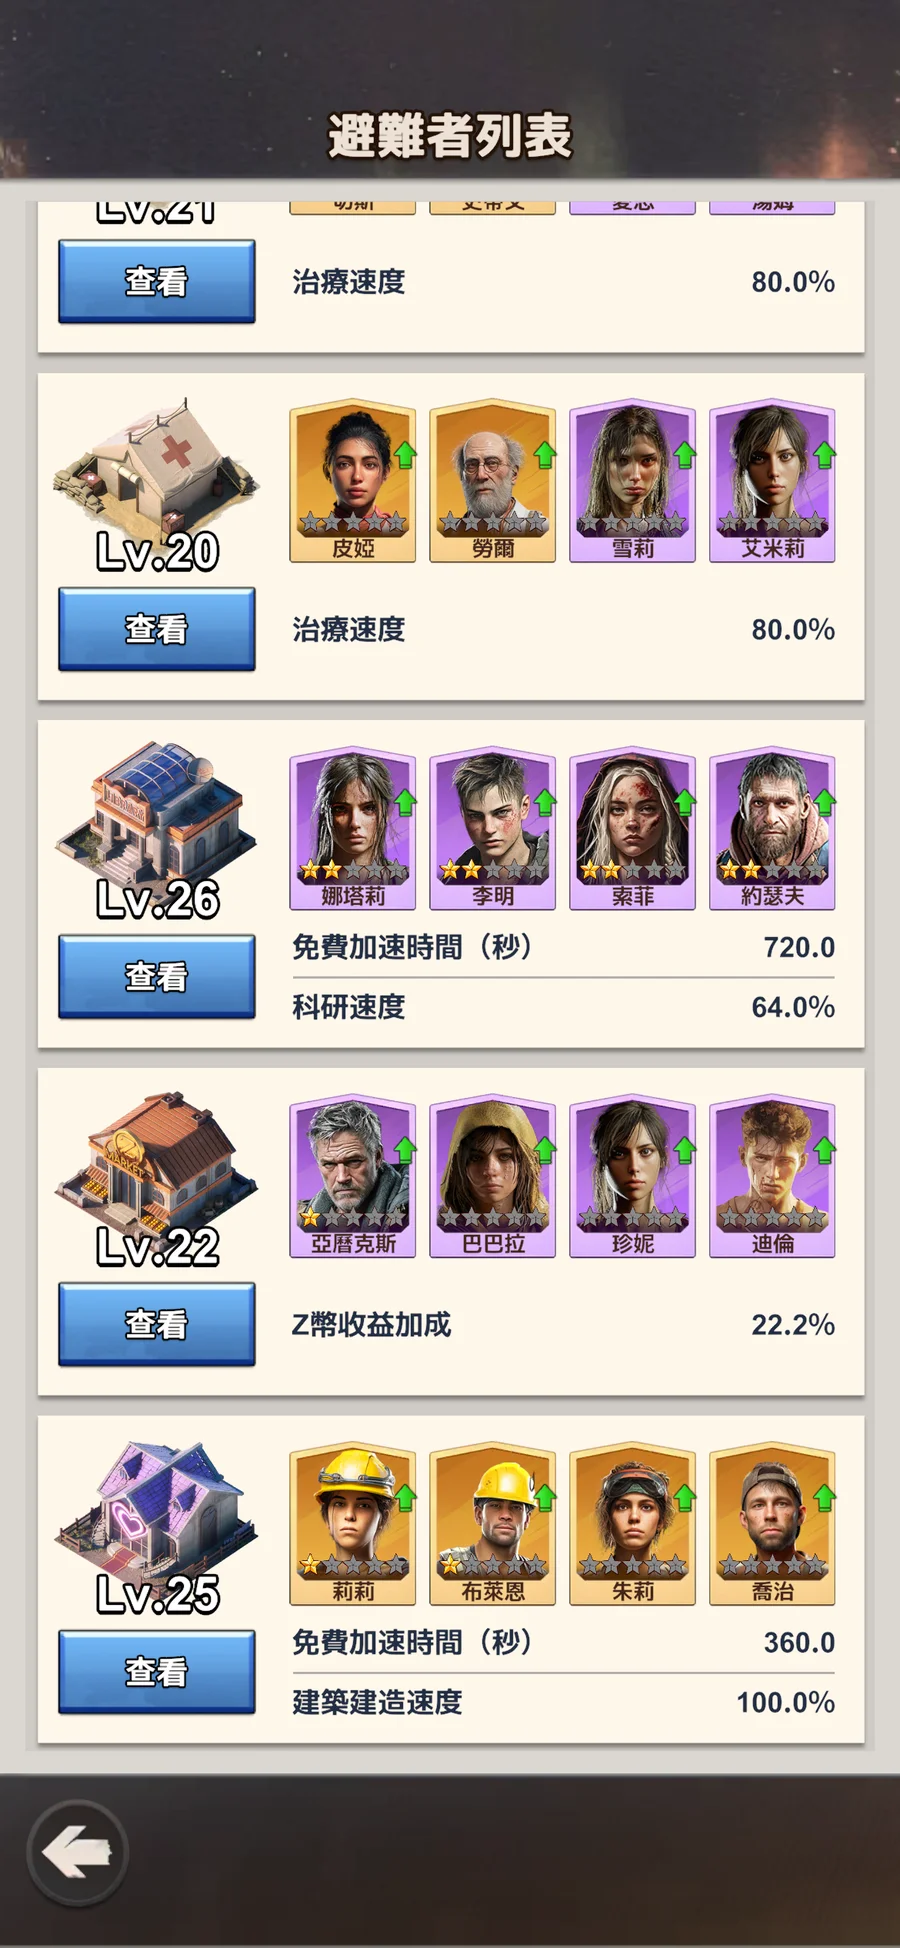Select survivor card 勞爾
Image resolution: width=900 pixels, height=1948 pixels.
492,481
